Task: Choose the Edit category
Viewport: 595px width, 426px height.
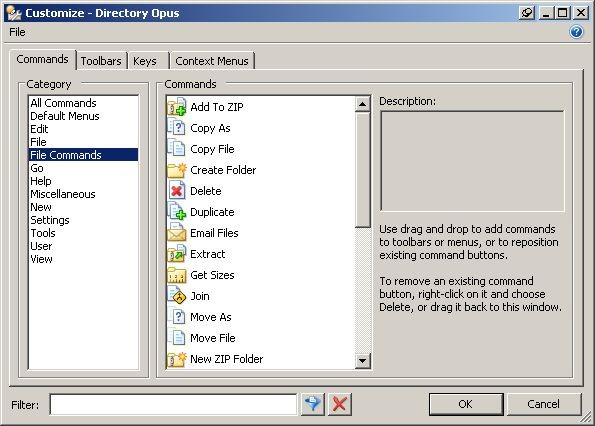Action: [x=39, y=129]
